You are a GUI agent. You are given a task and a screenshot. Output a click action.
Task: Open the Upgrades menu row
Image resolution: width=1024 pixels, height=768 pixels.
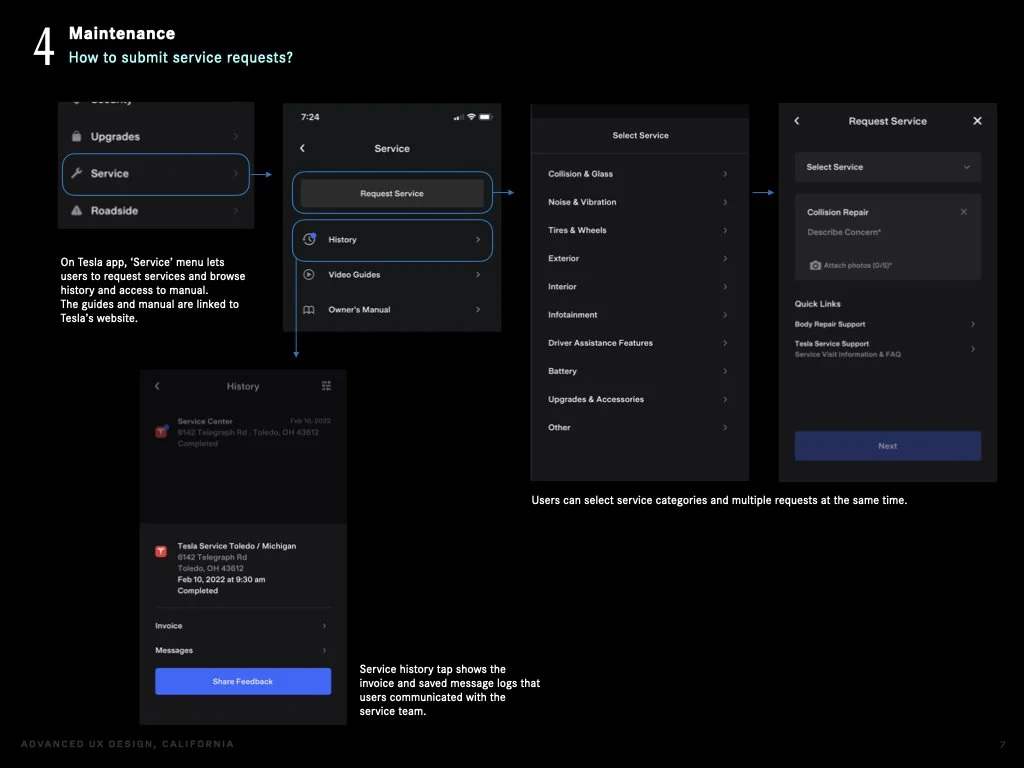155,136
